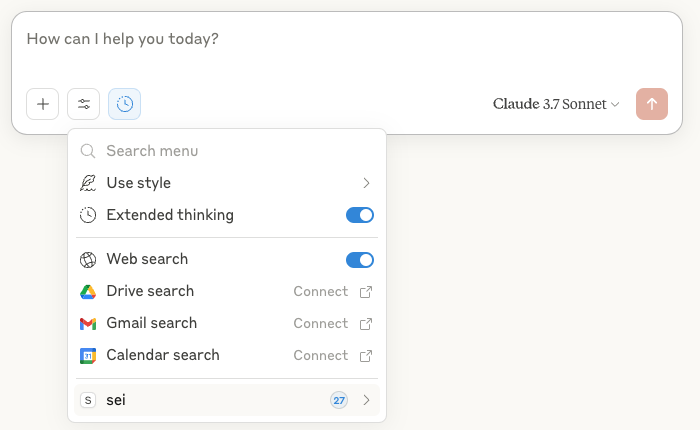The width and height of the screenshot is (700, 430).
Task: Open the search and tools settings icon
Action: [84, 104]
